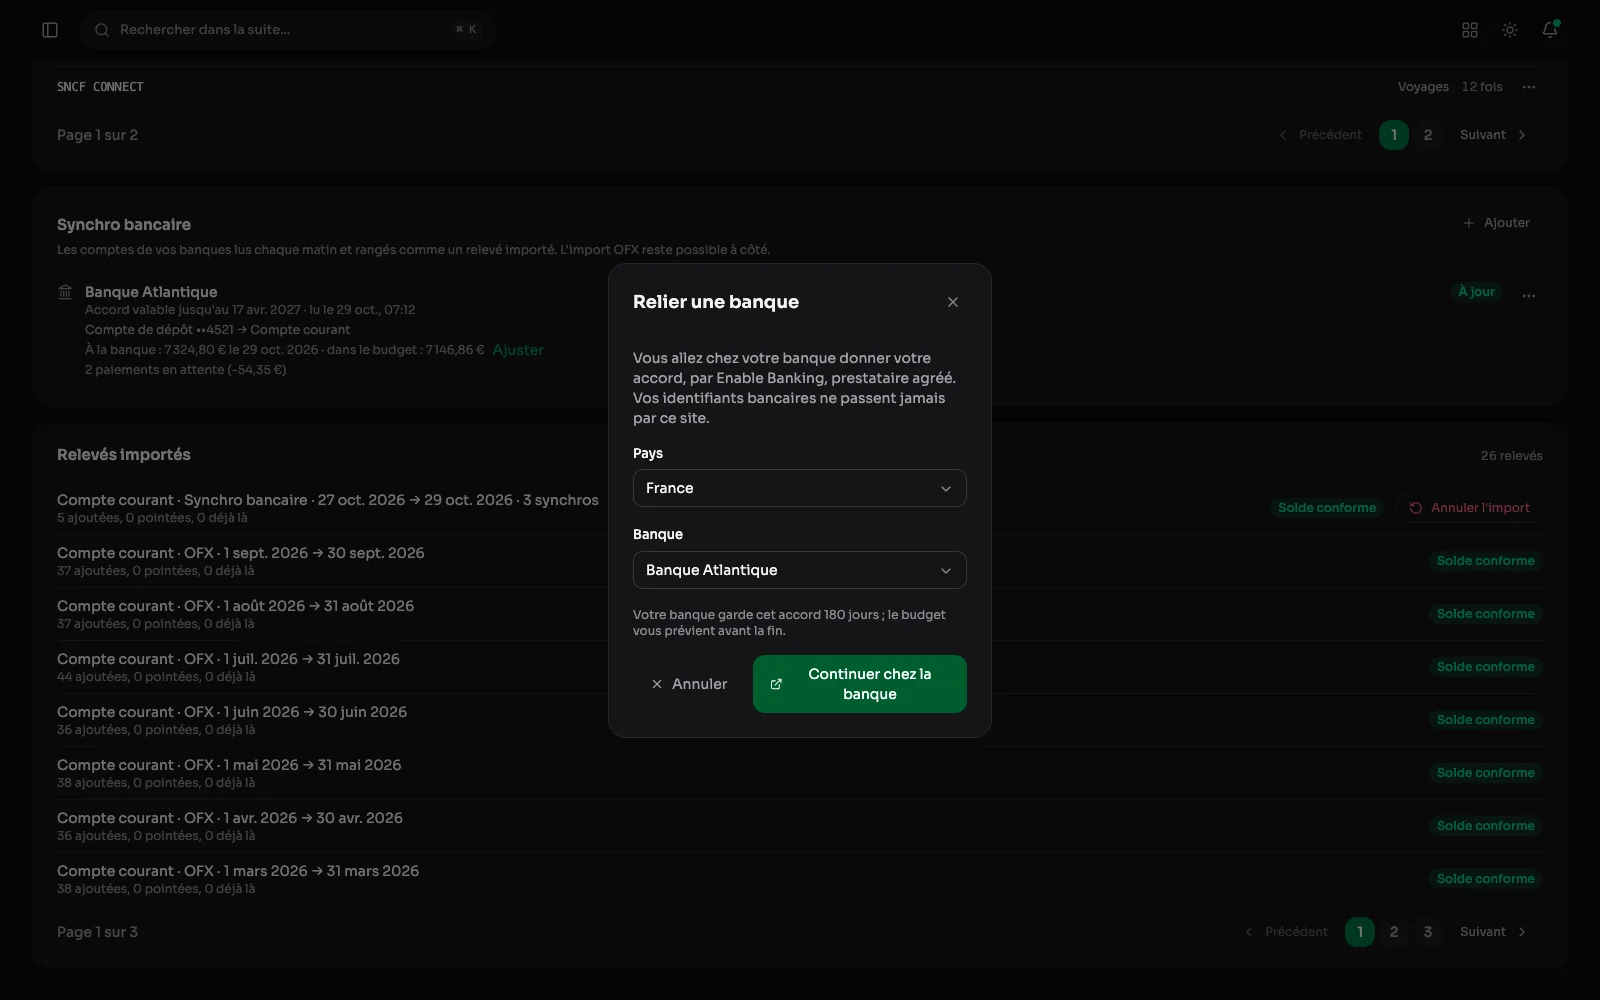The height and width of the screenshot is (1000, 1600).
Task: Click Continuer chez la banque
Action: (860, 684)
